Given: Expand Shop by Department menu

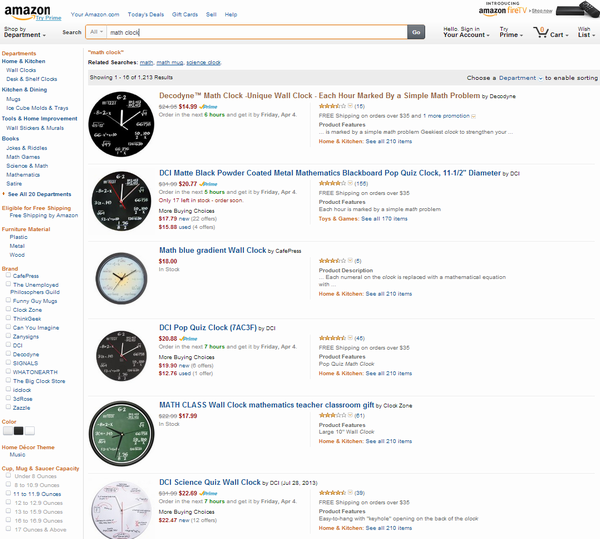Looking at the screenshot, I should 24,32.
